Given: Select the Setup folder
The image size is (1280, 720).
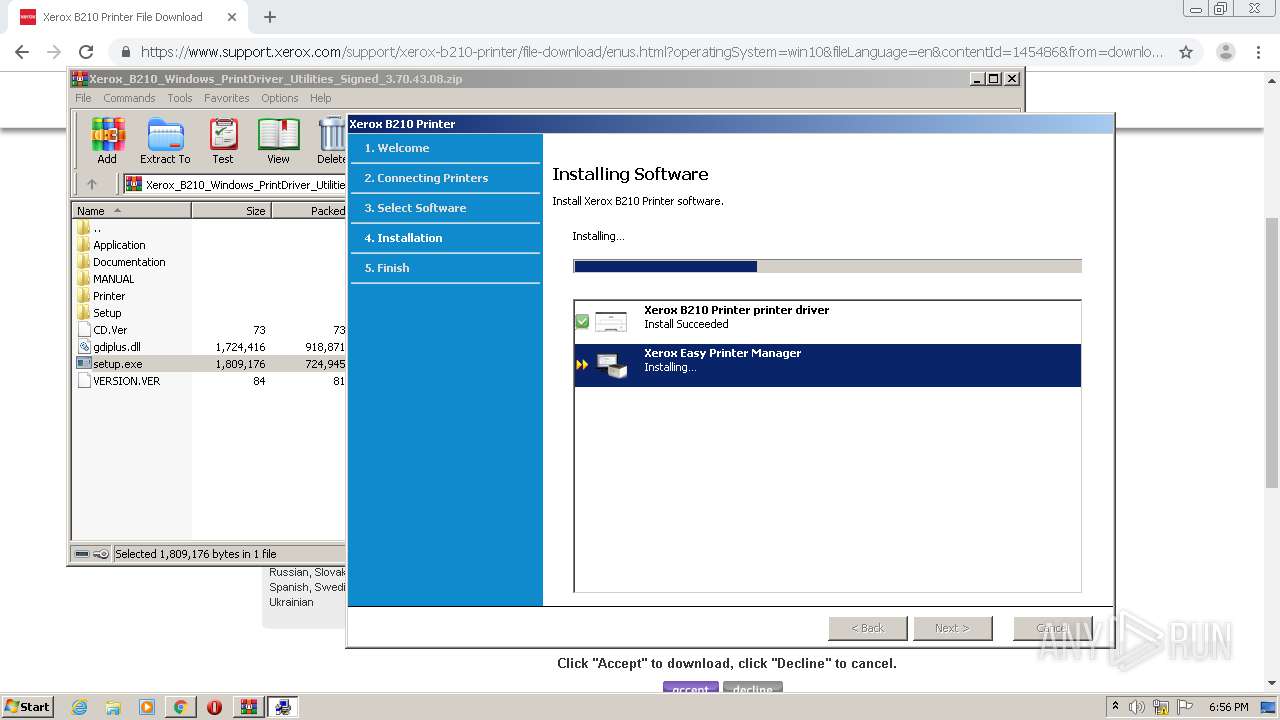Looking at the screenshot, I should 209,313.
